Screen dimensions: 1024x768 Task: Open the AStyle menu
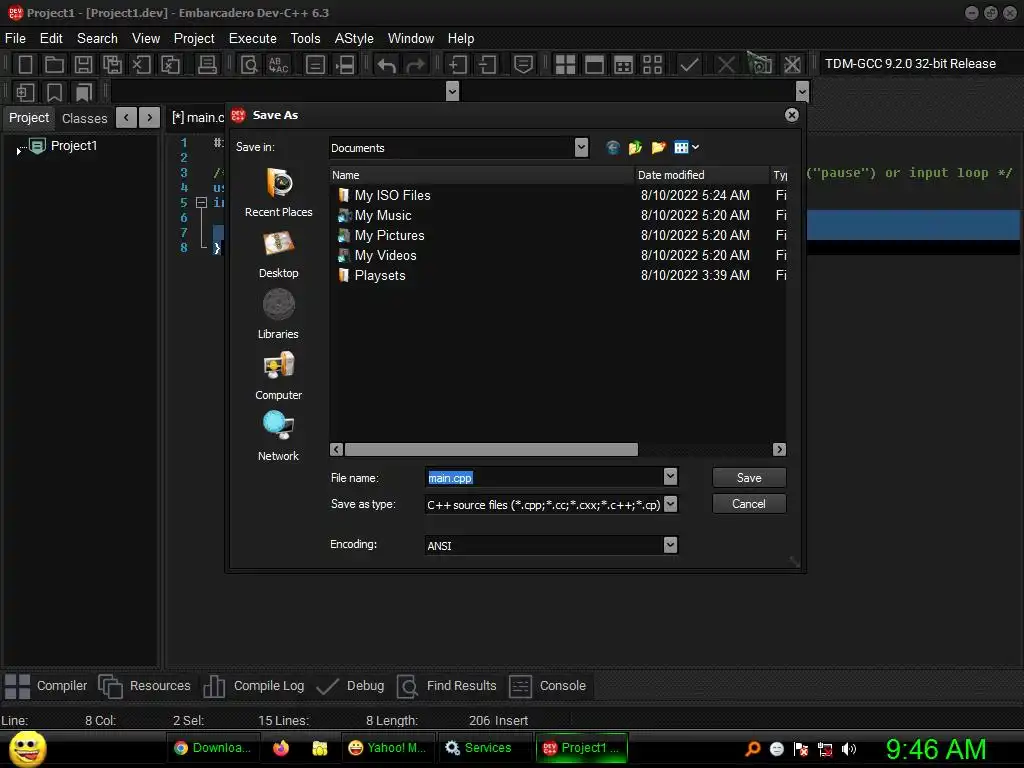tap(354, 39)
